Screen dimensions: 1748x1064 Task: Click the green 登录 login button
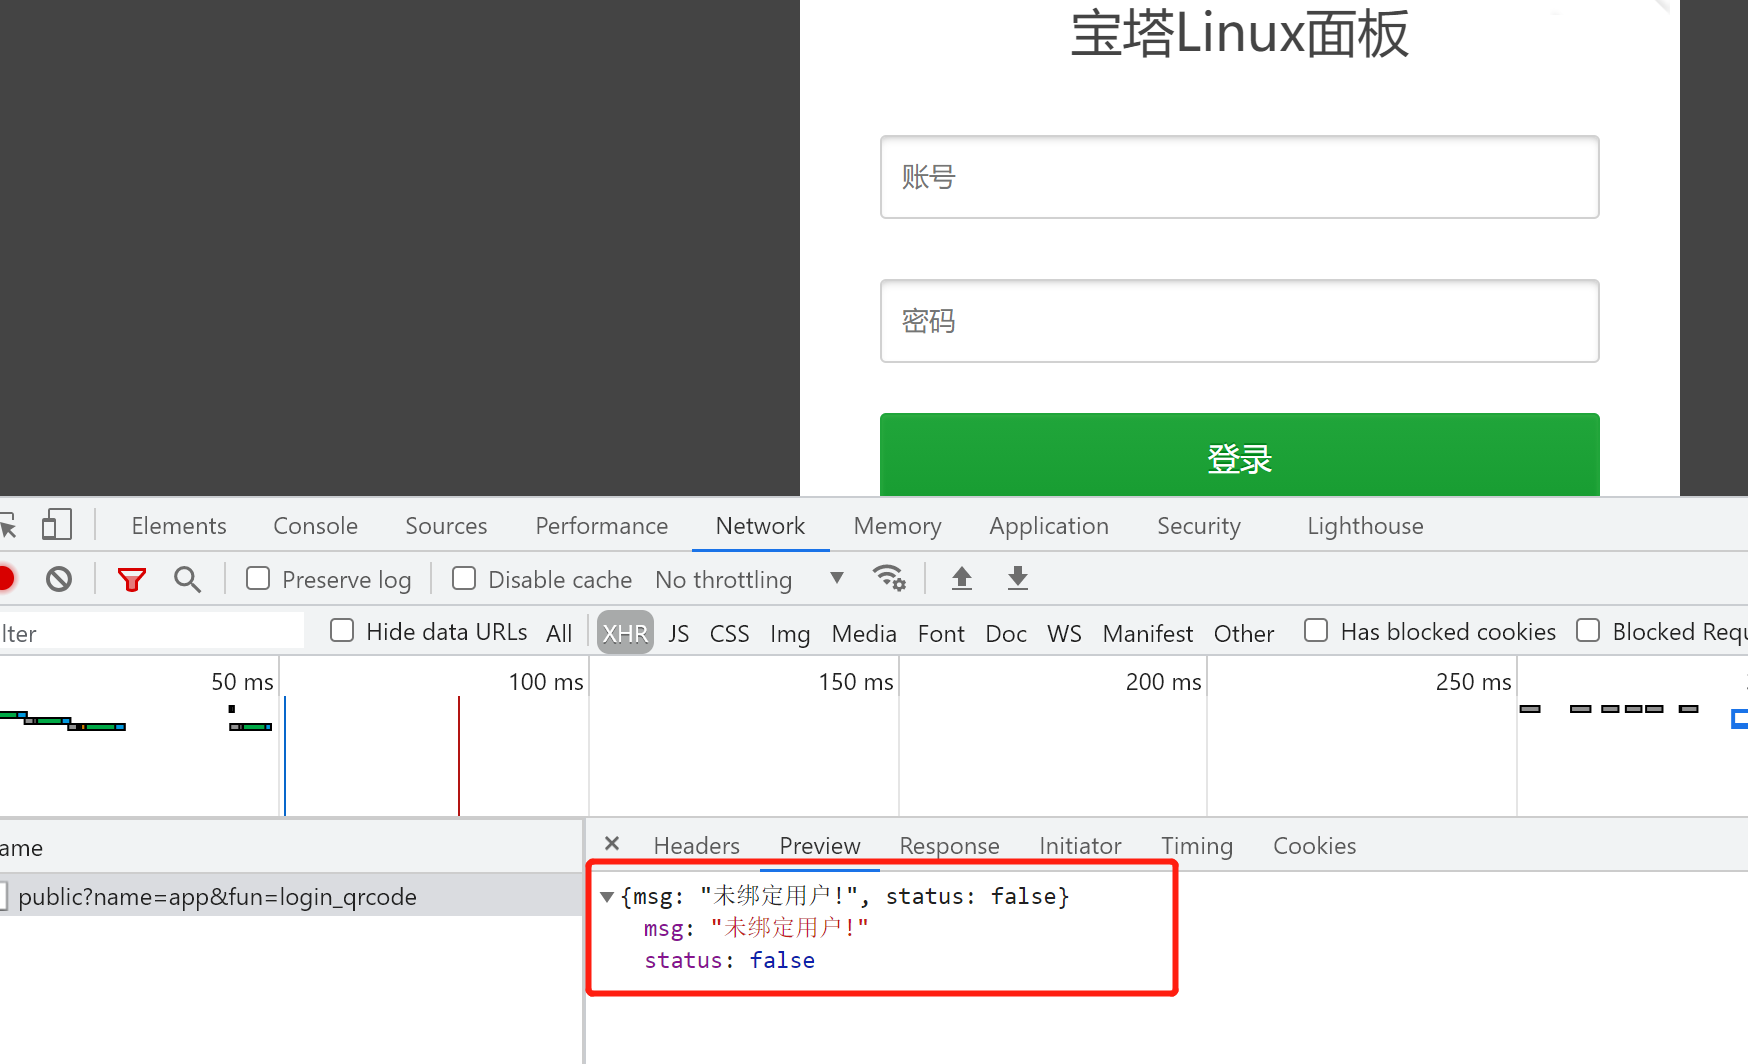[1240, 455]
